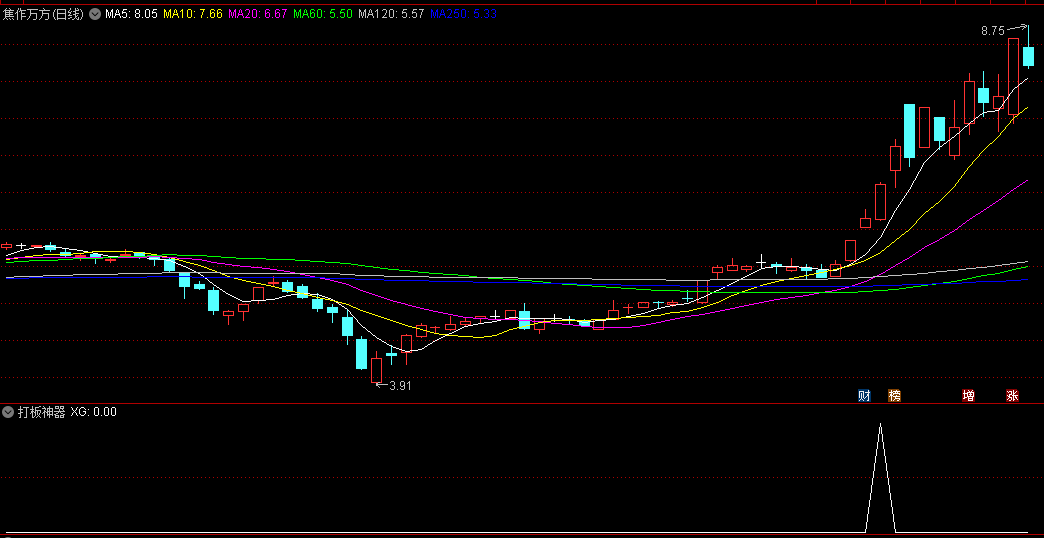Click the MA5: 8.05 label
This screenshot has width=1044, height=538.
(131, 14)
